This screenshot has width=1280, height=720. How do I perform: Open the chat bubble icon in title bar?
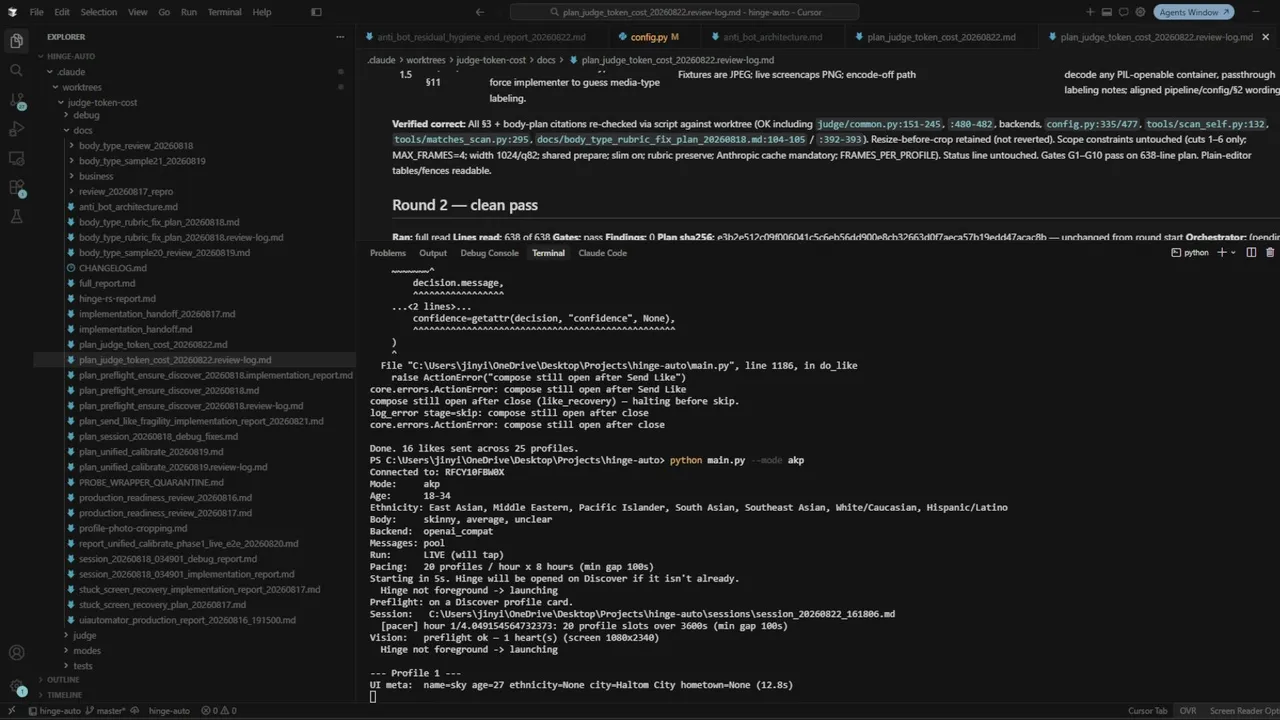pyautogui.click(x=1123, y=12)
